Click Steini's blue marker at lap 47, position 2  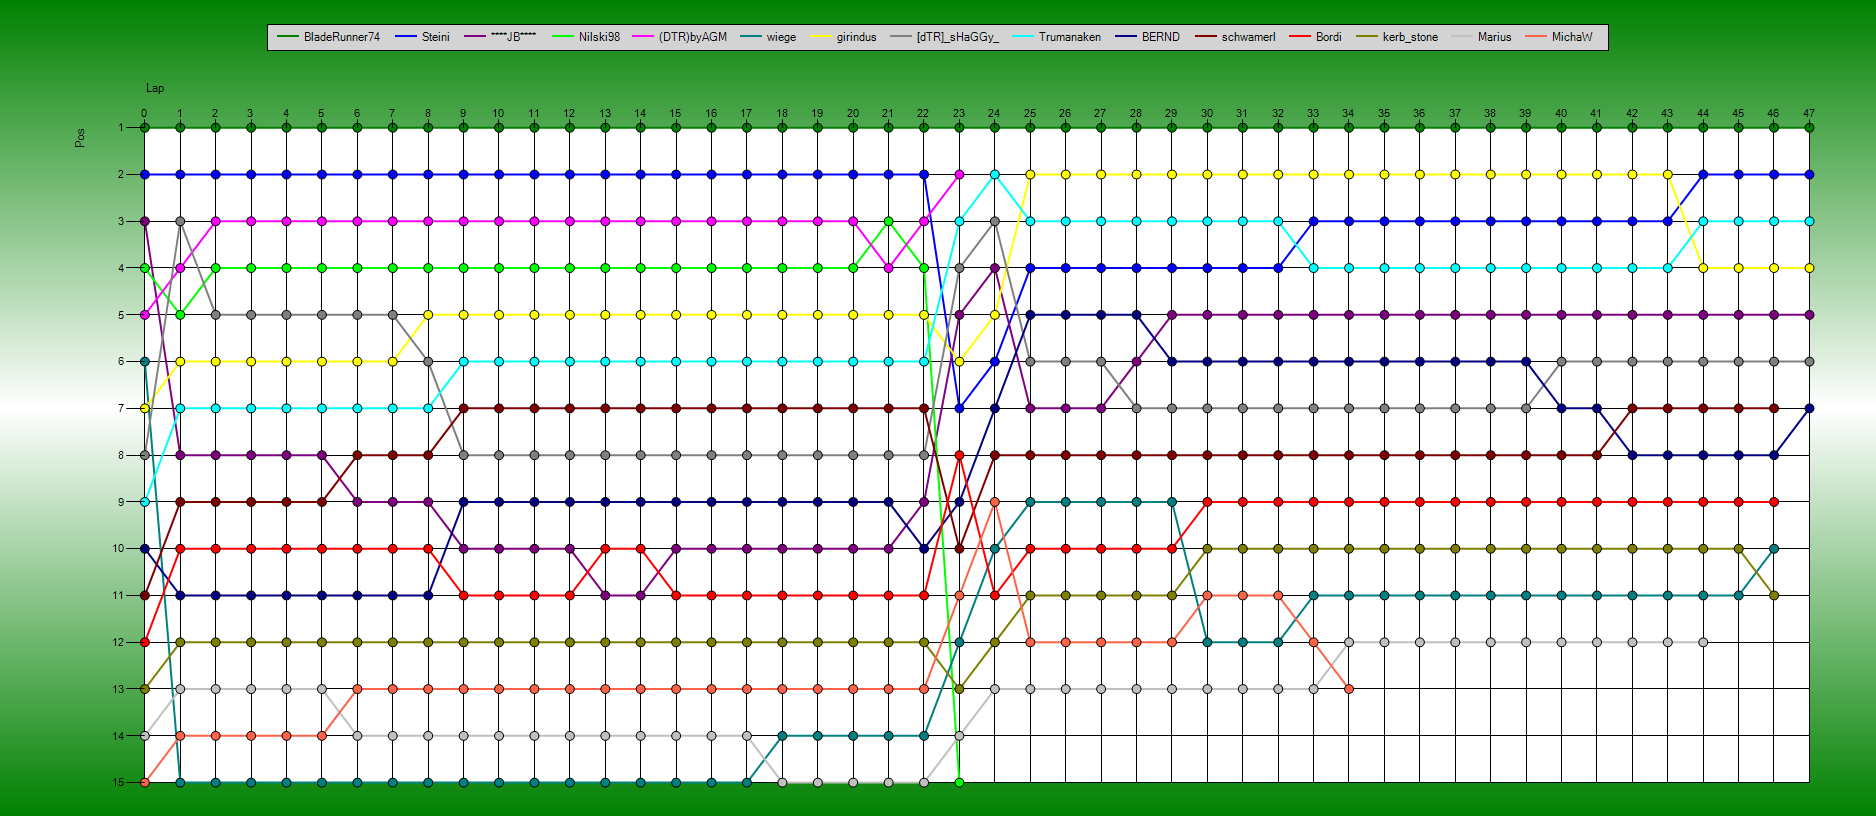[x=1809, y=174]
